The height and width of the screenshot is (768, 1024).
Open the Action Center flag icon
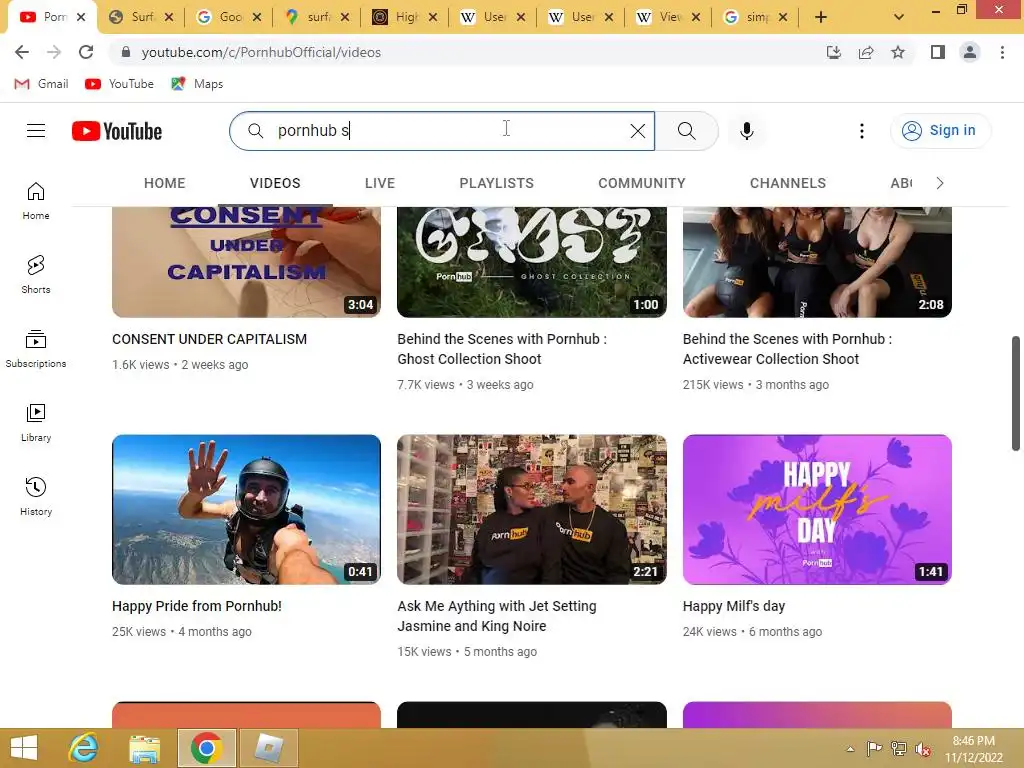coord(874,748)
